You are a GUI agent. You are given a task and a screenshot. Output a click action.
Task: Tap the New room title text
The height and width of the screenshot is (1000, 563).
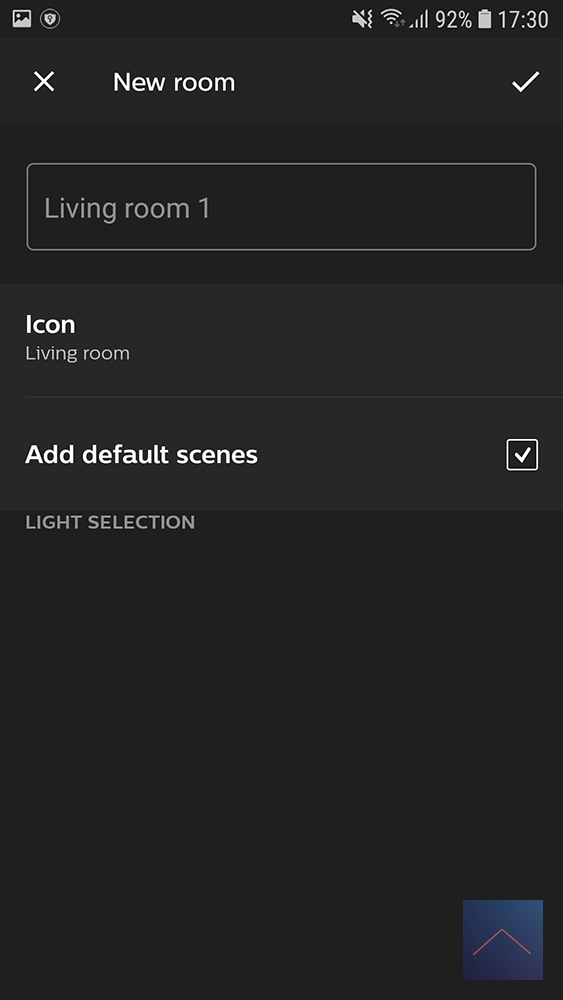pyautogui.click(x=174, y=82)
